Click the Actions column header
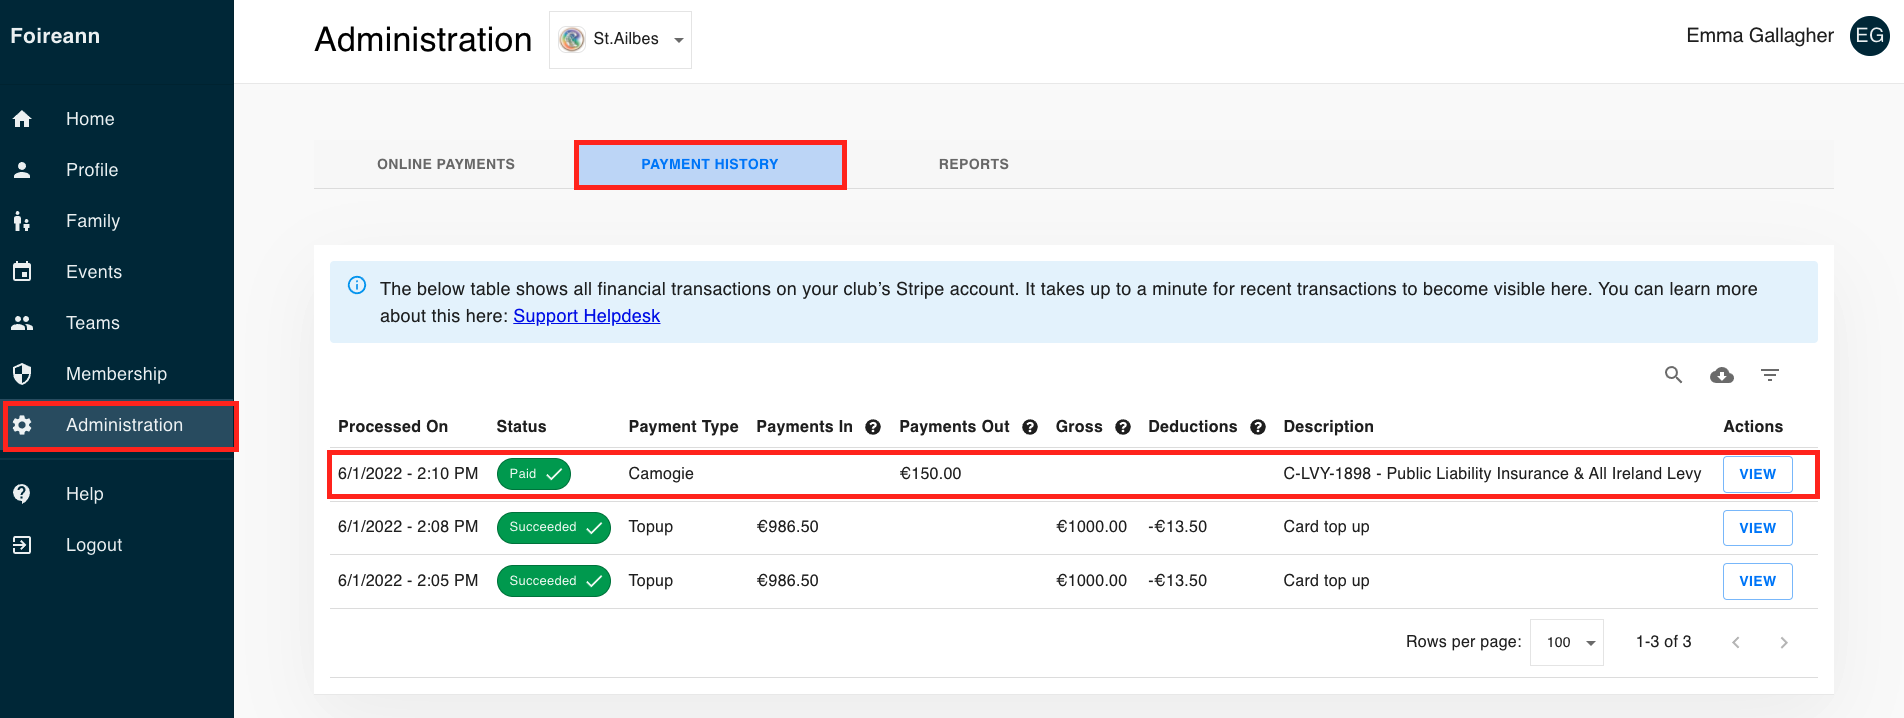 pos(1753,427)
